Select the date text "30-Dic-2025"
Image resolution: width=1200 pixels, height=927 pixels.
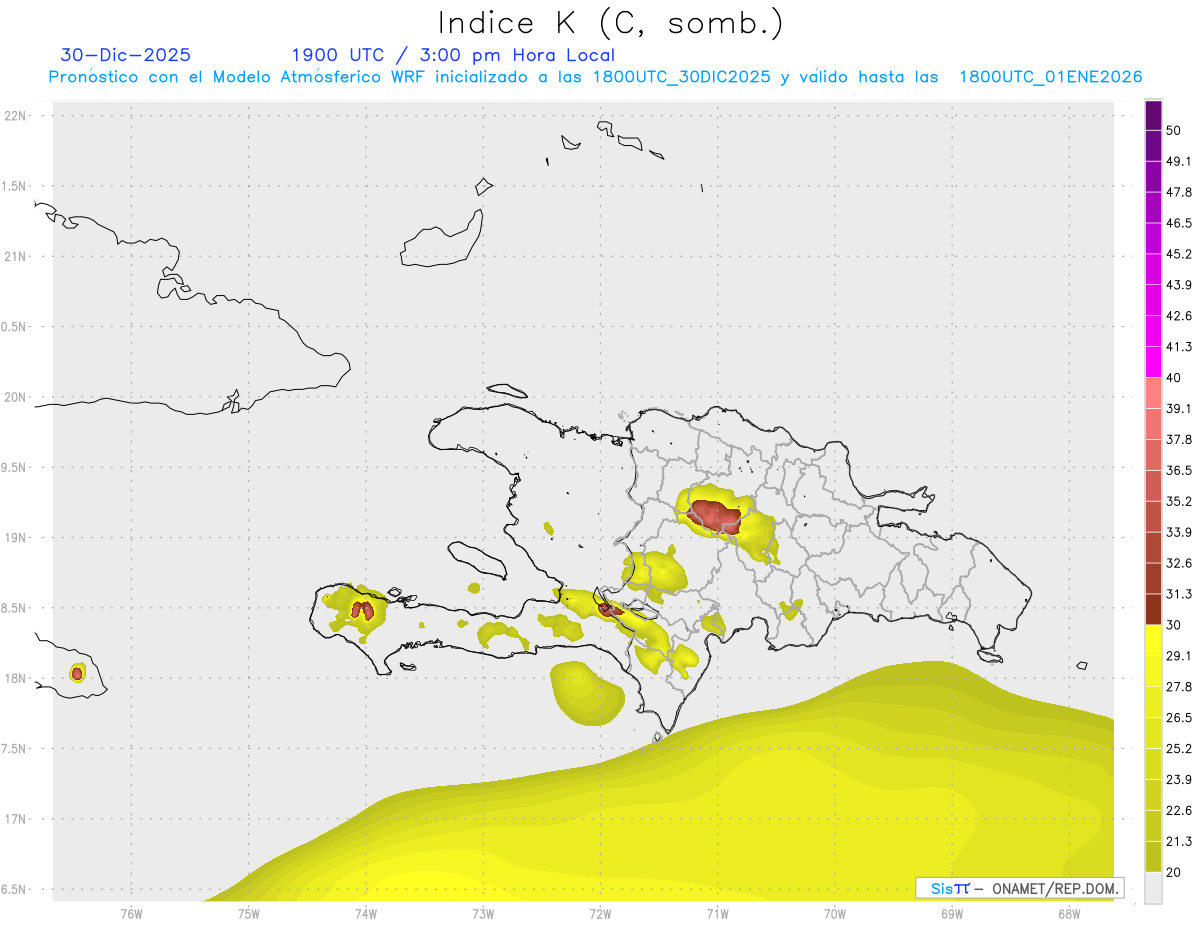pos(126,55)
